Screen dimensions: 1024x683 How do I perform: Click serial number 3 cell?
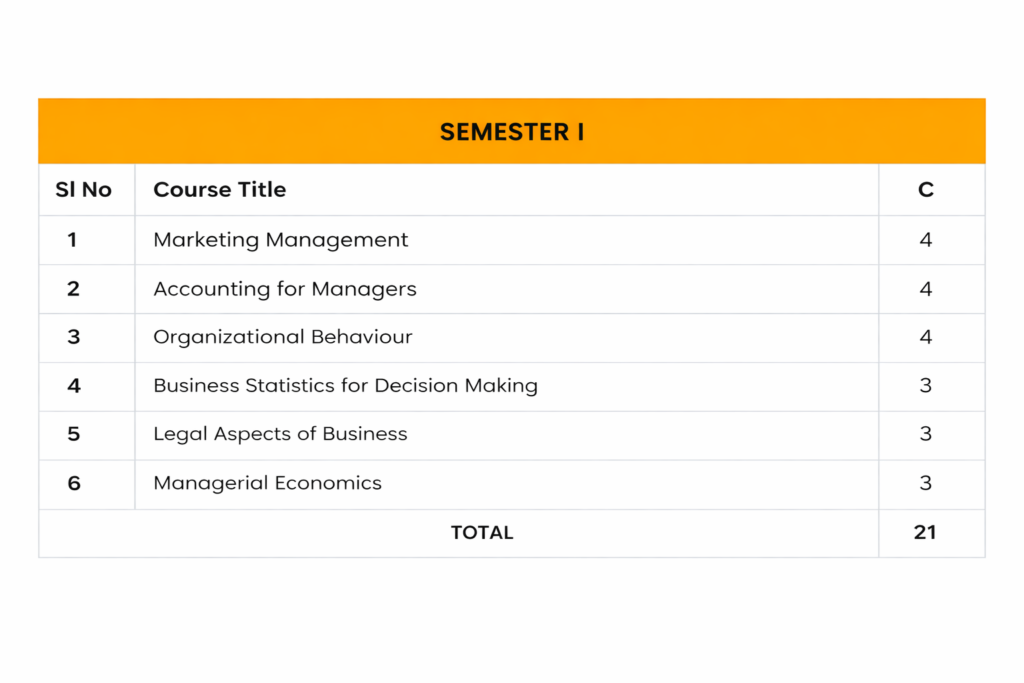[x=73, y=337]
